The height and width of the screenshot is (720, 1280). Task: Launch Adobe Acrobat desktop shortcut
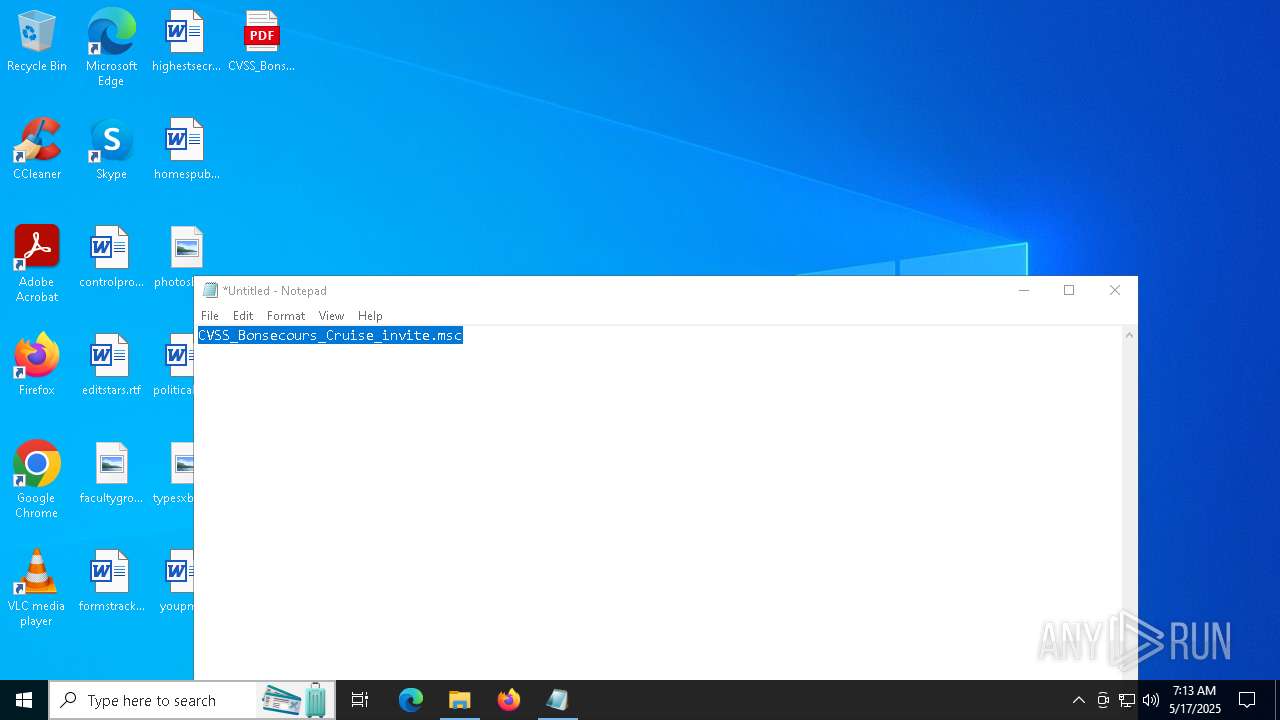pos(37,264)
